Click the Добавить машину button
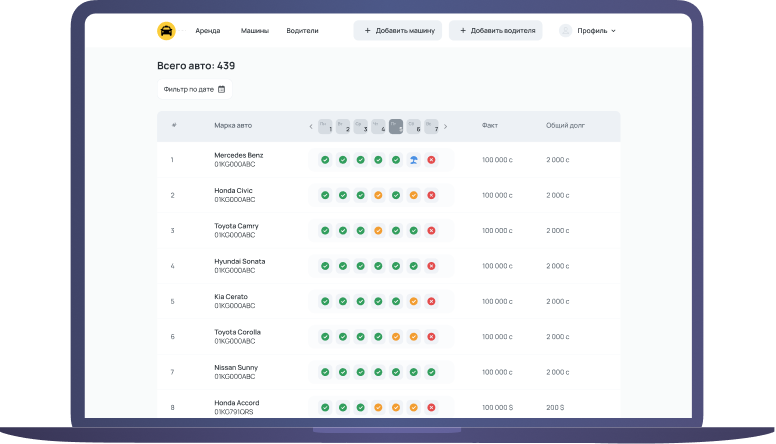The image size is (776, 444). click(x=397, y=31)
